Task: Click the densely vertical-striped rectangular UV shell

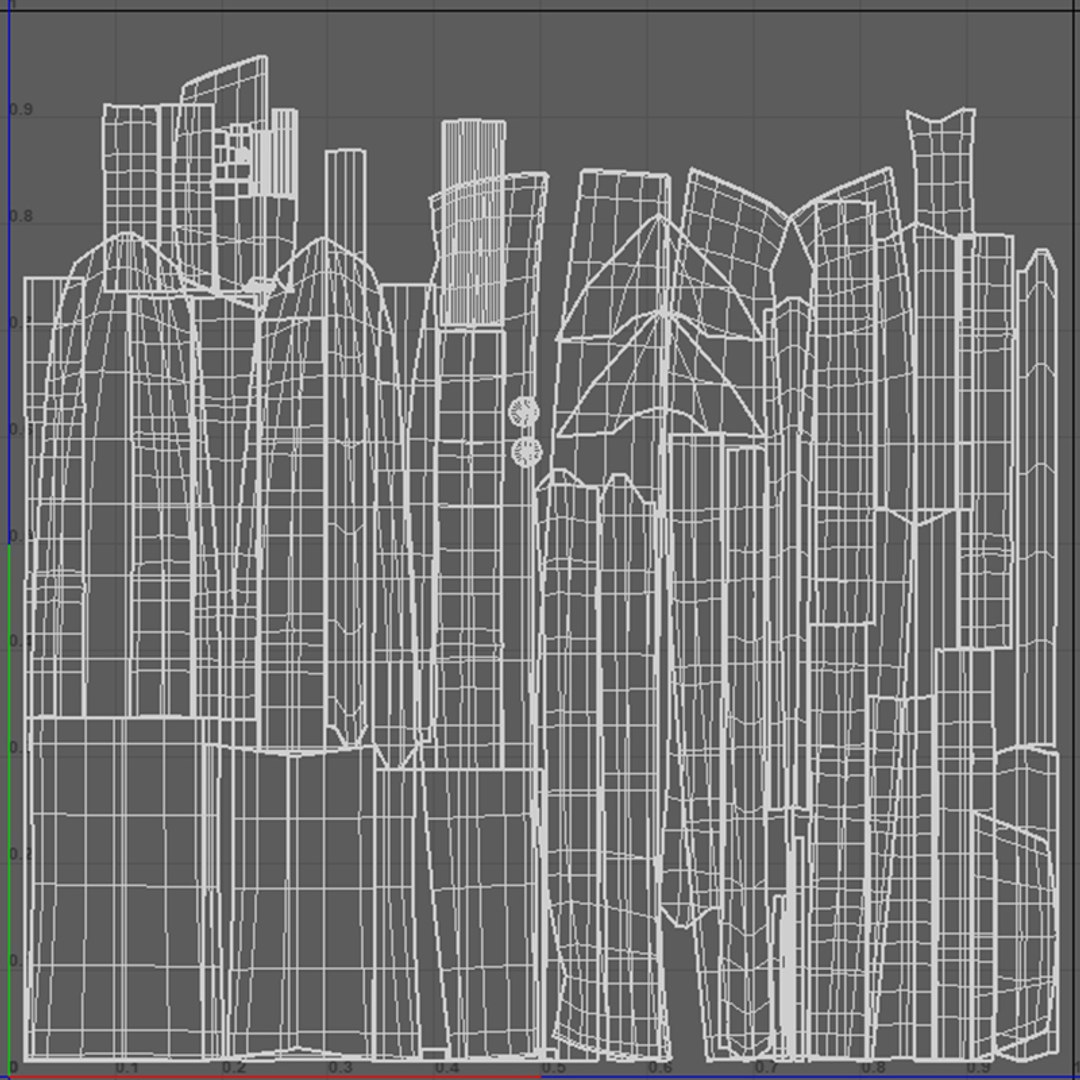Action: click(473, 222)
